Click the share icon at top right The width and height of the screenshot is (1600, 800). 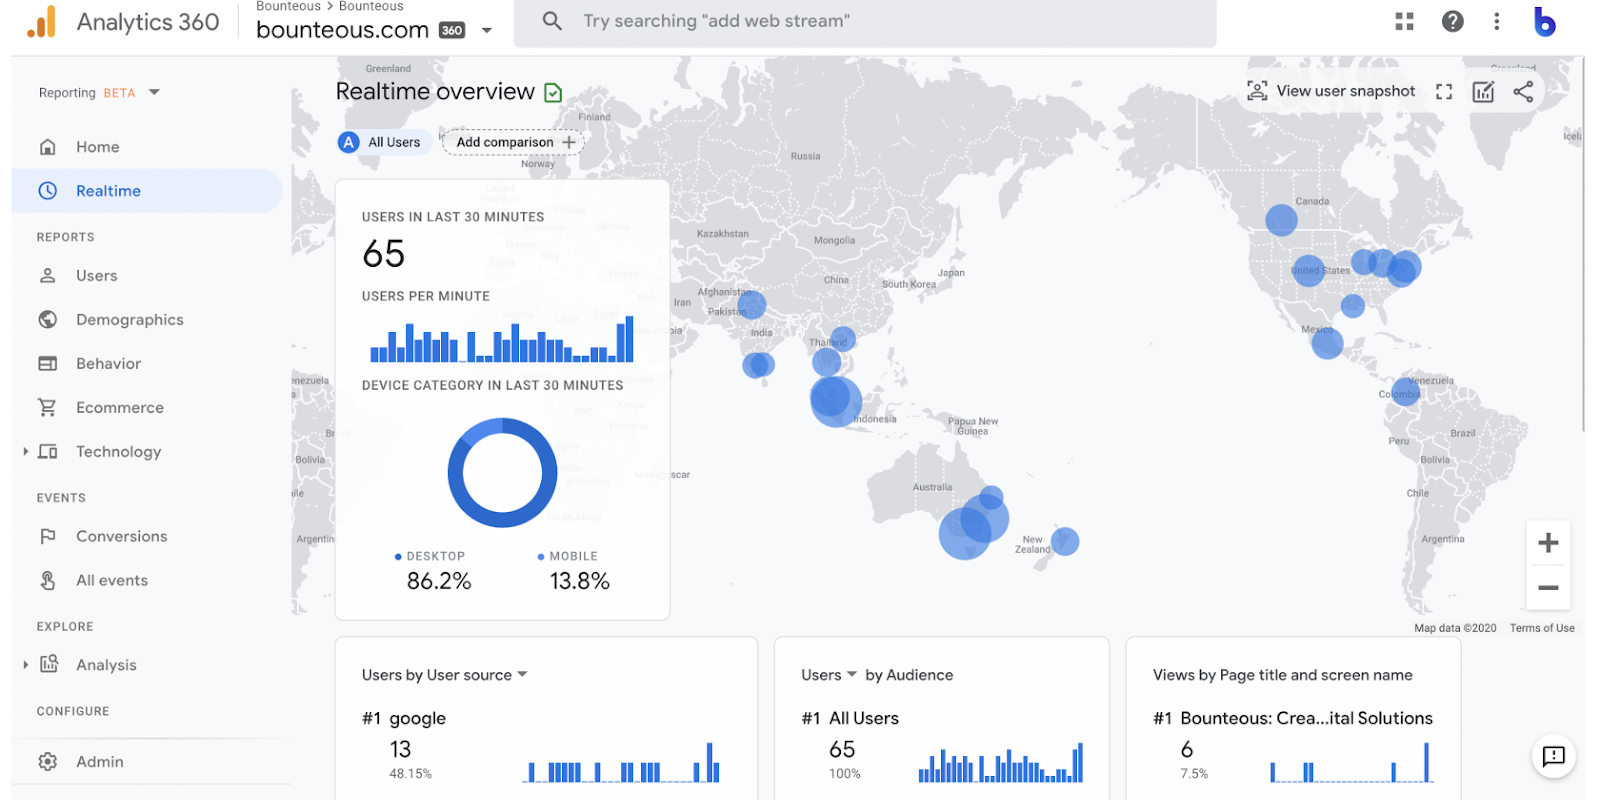pos(1523,92)
